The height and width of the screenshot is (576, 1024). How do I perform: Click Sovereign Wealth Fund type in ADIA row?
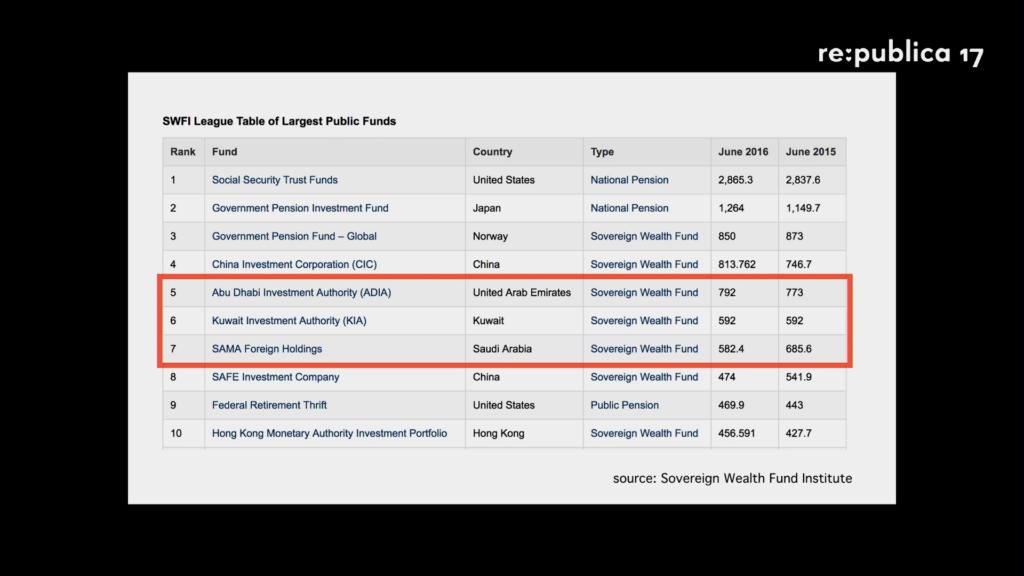coord(644,292)
